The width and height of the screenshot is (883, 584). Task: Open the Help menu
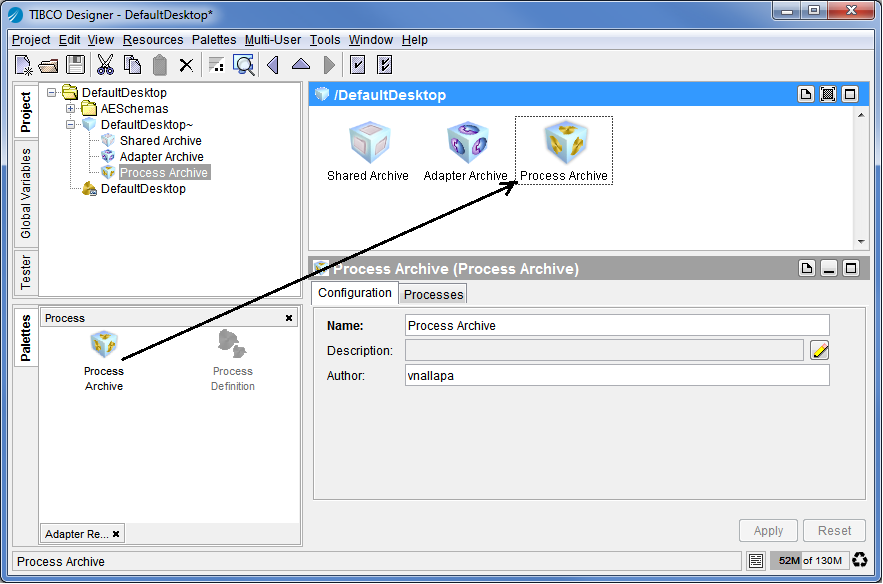tap(414, 40)
